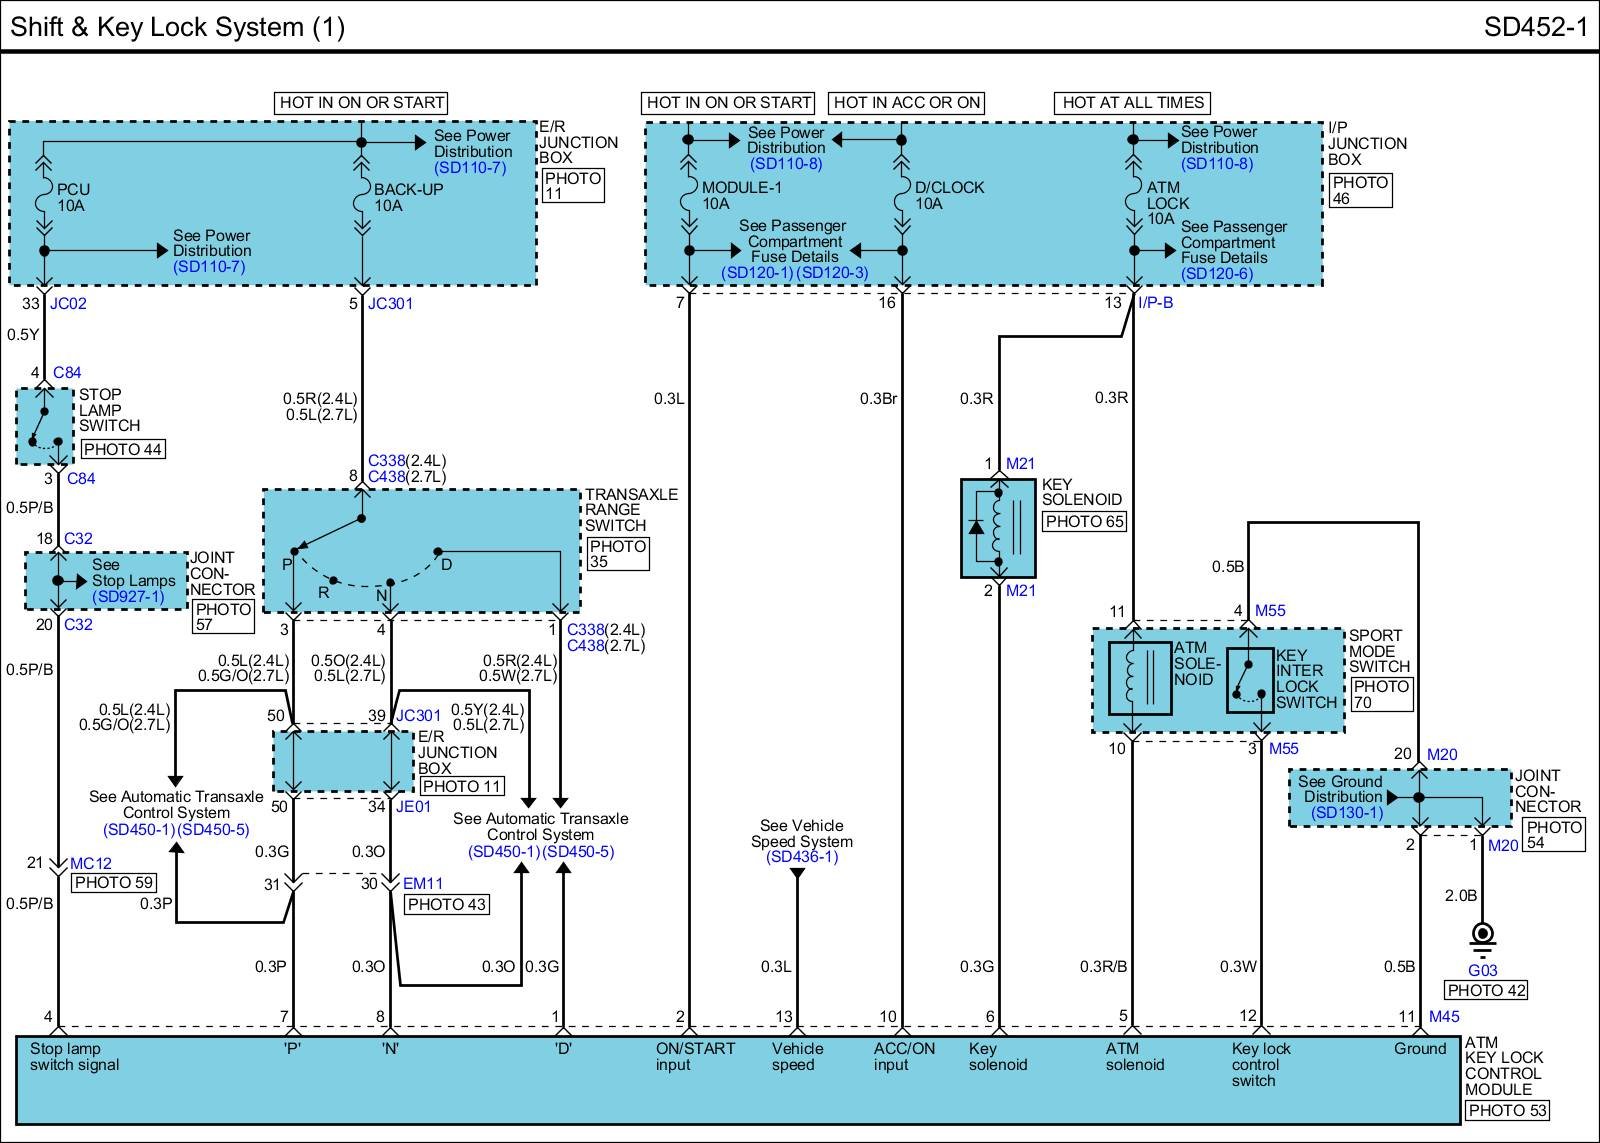Select the PCU 10A fuse symbol
Screen dimensions: 1600x1143
coord(44,196)
